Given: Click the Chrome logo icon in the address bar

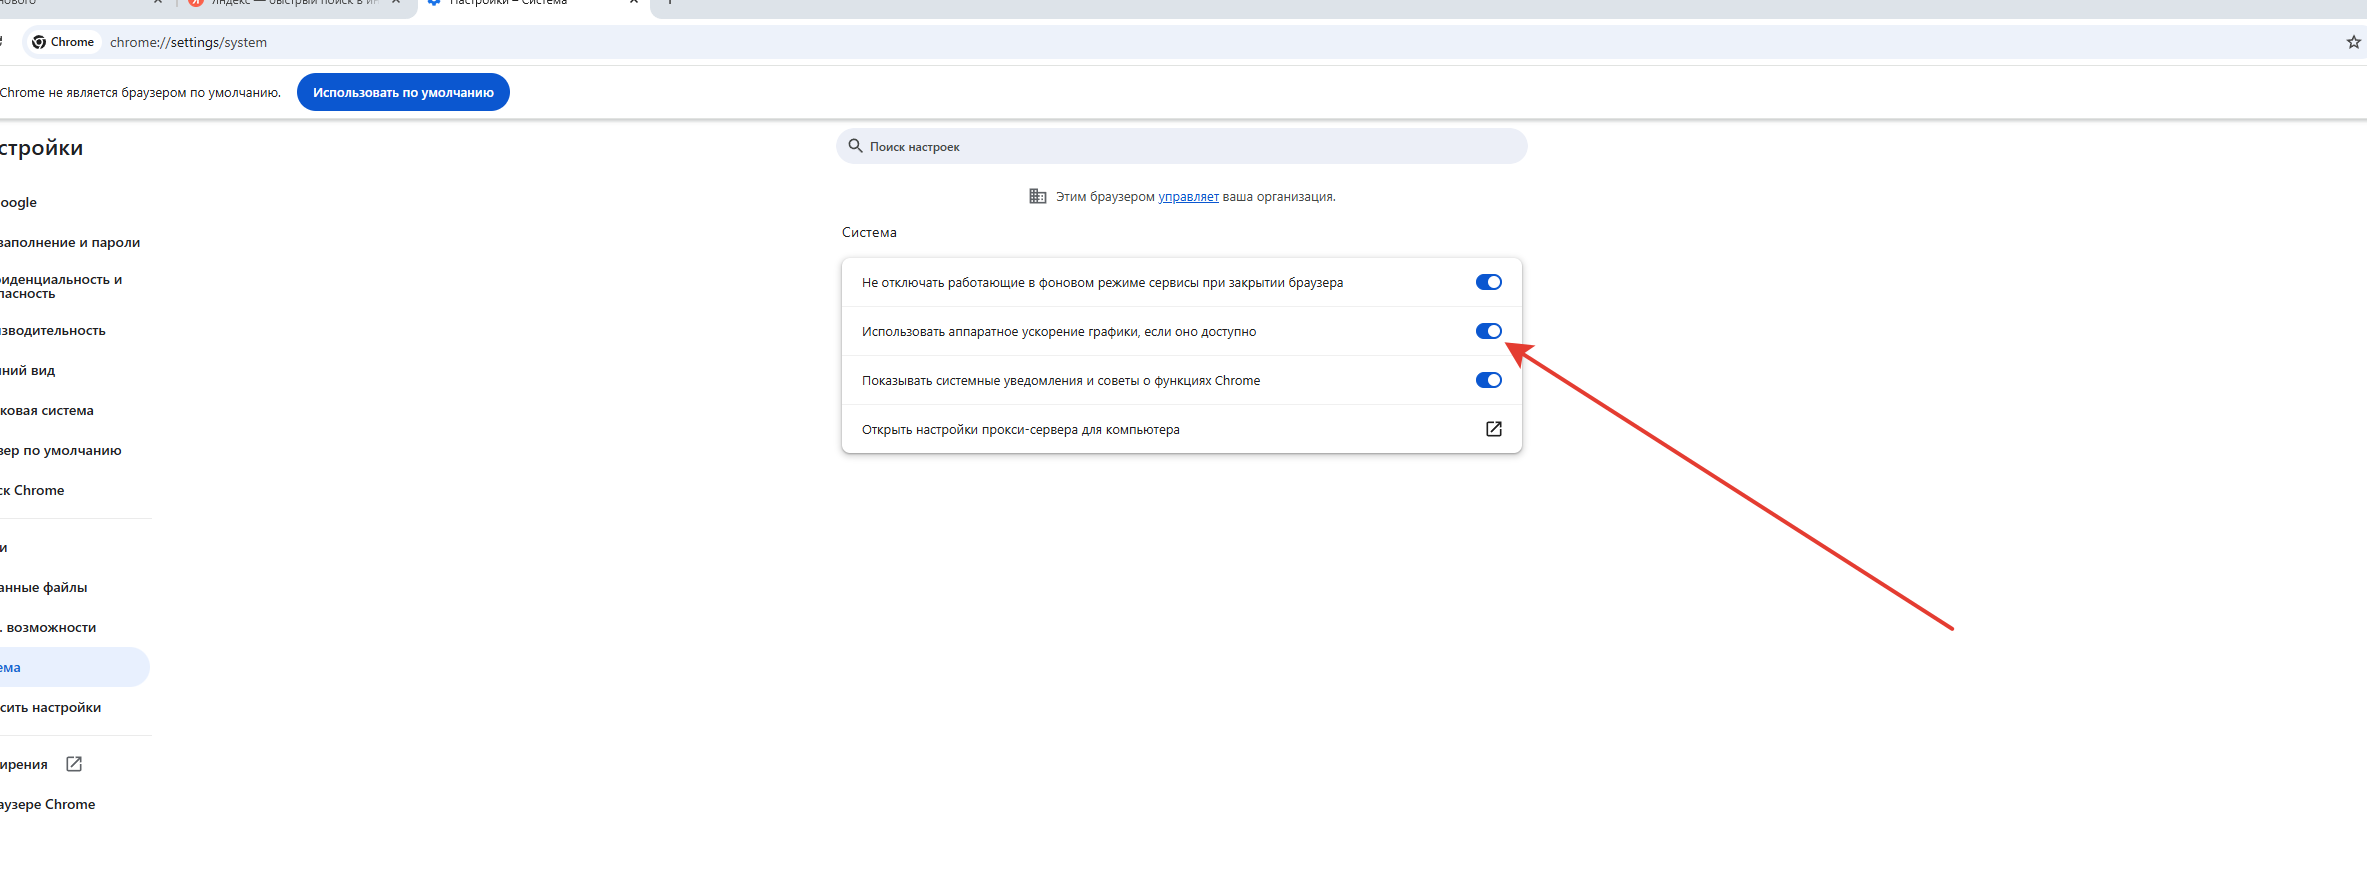Looking at the screenshot, I should [39, 42].
